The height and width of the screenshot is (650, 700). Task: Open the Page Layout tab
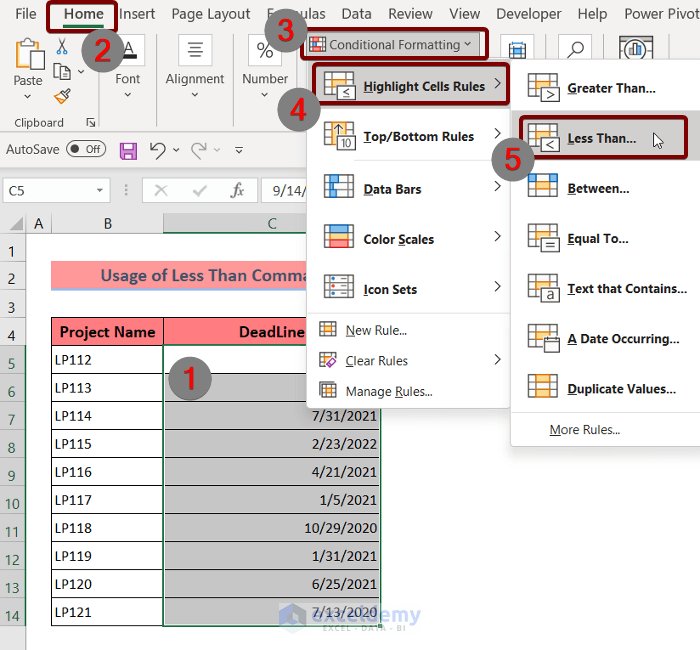pyautogui.click(x=211, y=14)
